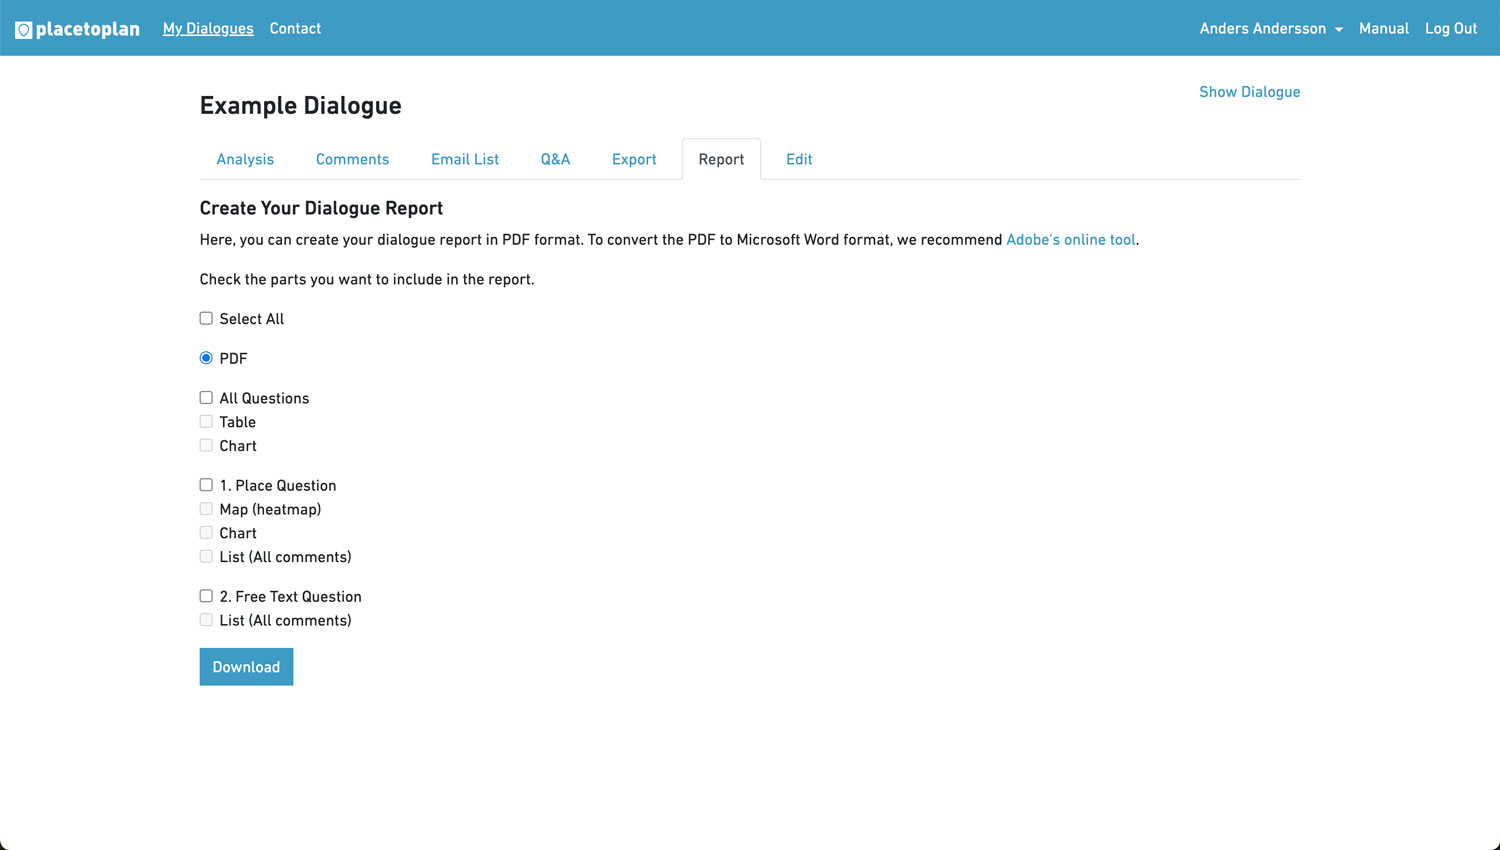Image resolution: width=1500 pixels, height=850 pixels.
Task: Enable the Map (heatmap) checkbox
Action: (x=205, y=508)
